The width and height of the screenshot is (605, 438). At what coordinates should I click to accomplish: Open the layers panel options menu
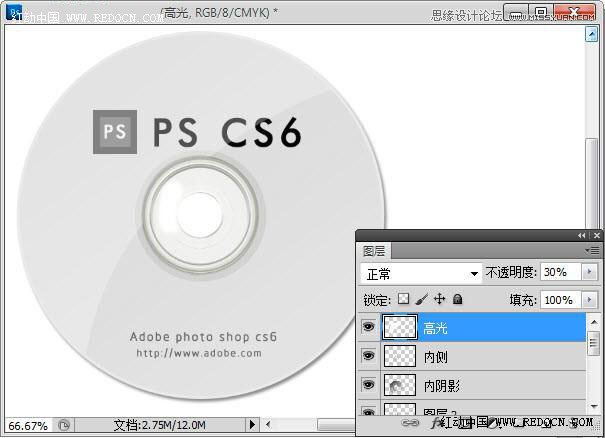tap(592, 251)
